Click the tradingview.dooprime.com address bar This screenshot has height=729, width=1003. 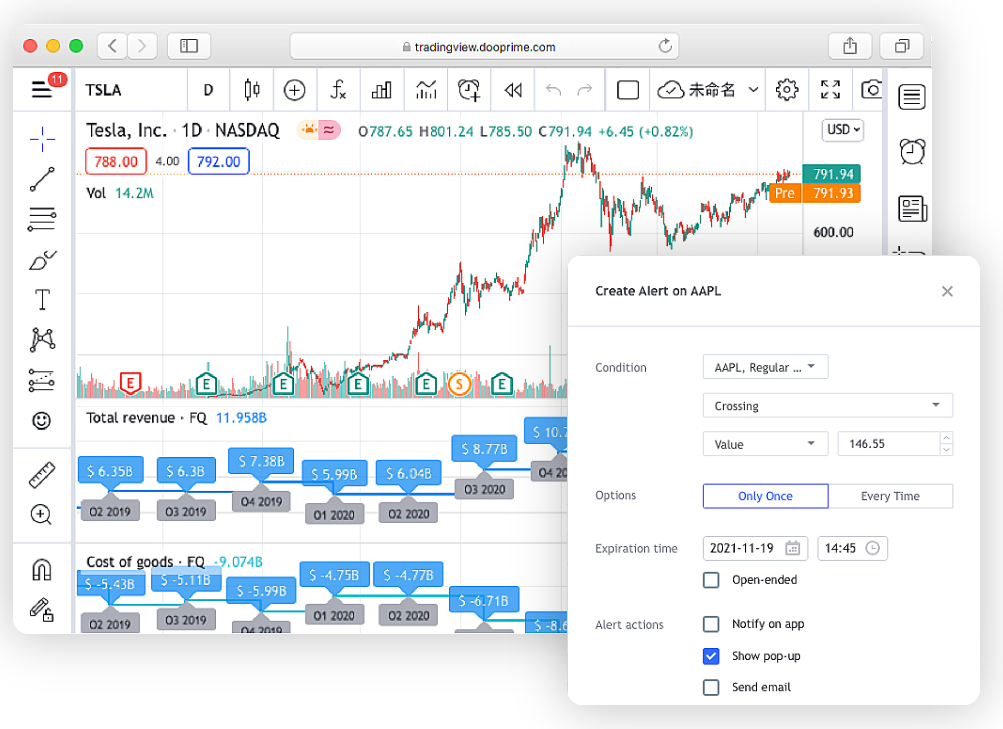pos(484,47)
